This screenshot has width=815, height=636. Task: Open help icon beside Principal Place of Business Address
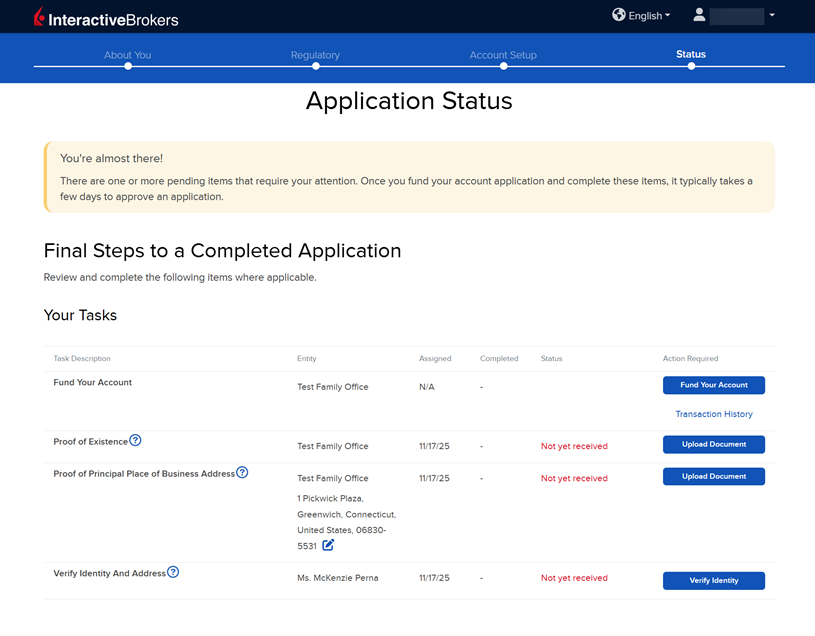[242, 473]
